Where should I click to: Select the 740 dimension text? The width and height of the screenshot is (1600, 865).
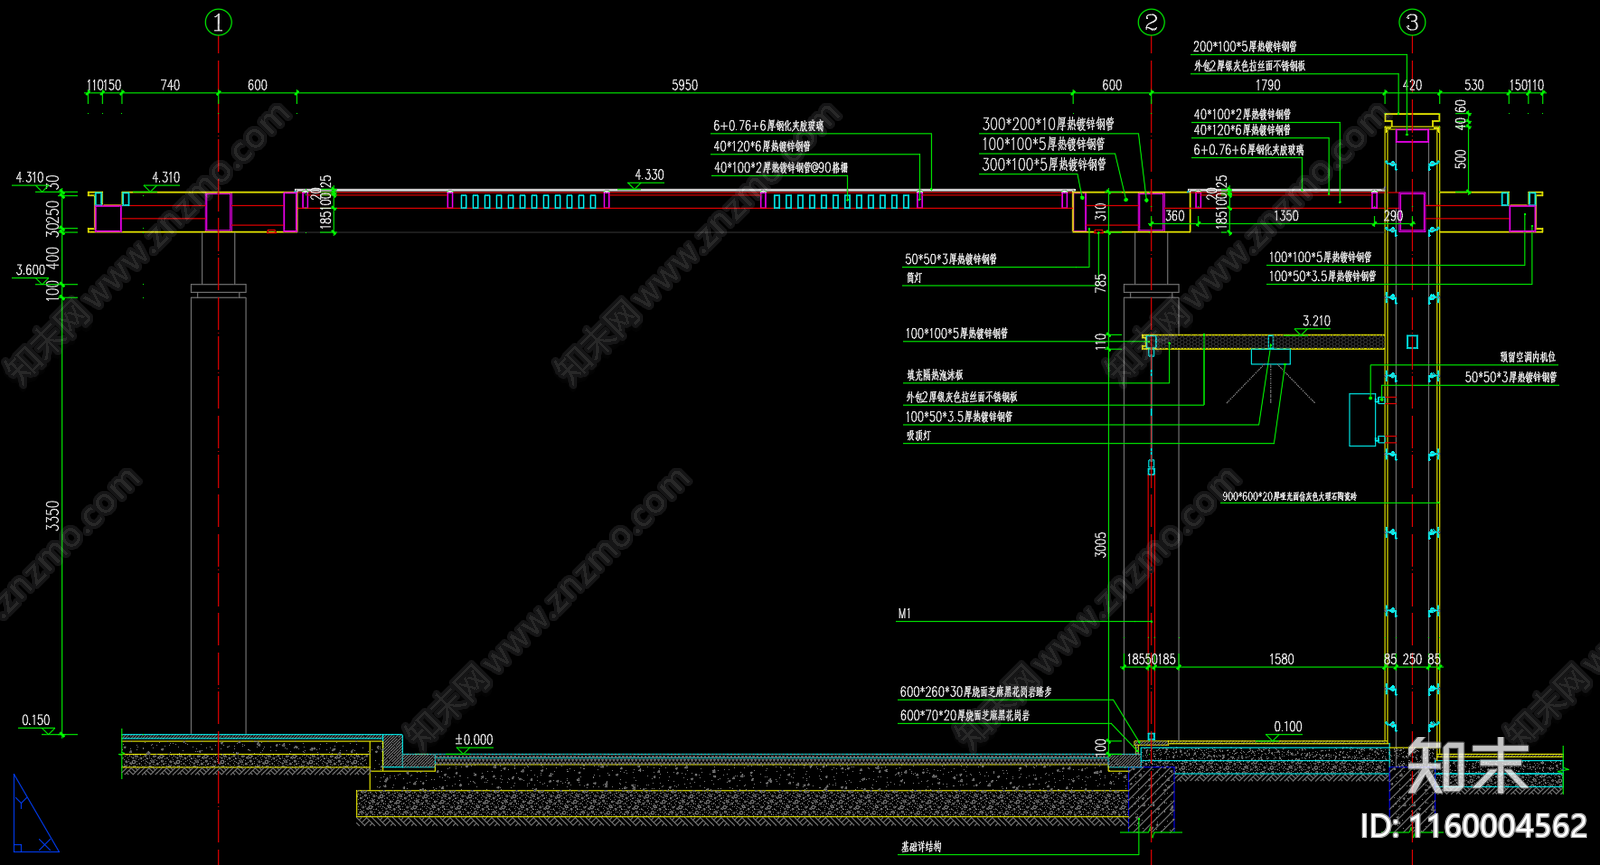point(170,85)
